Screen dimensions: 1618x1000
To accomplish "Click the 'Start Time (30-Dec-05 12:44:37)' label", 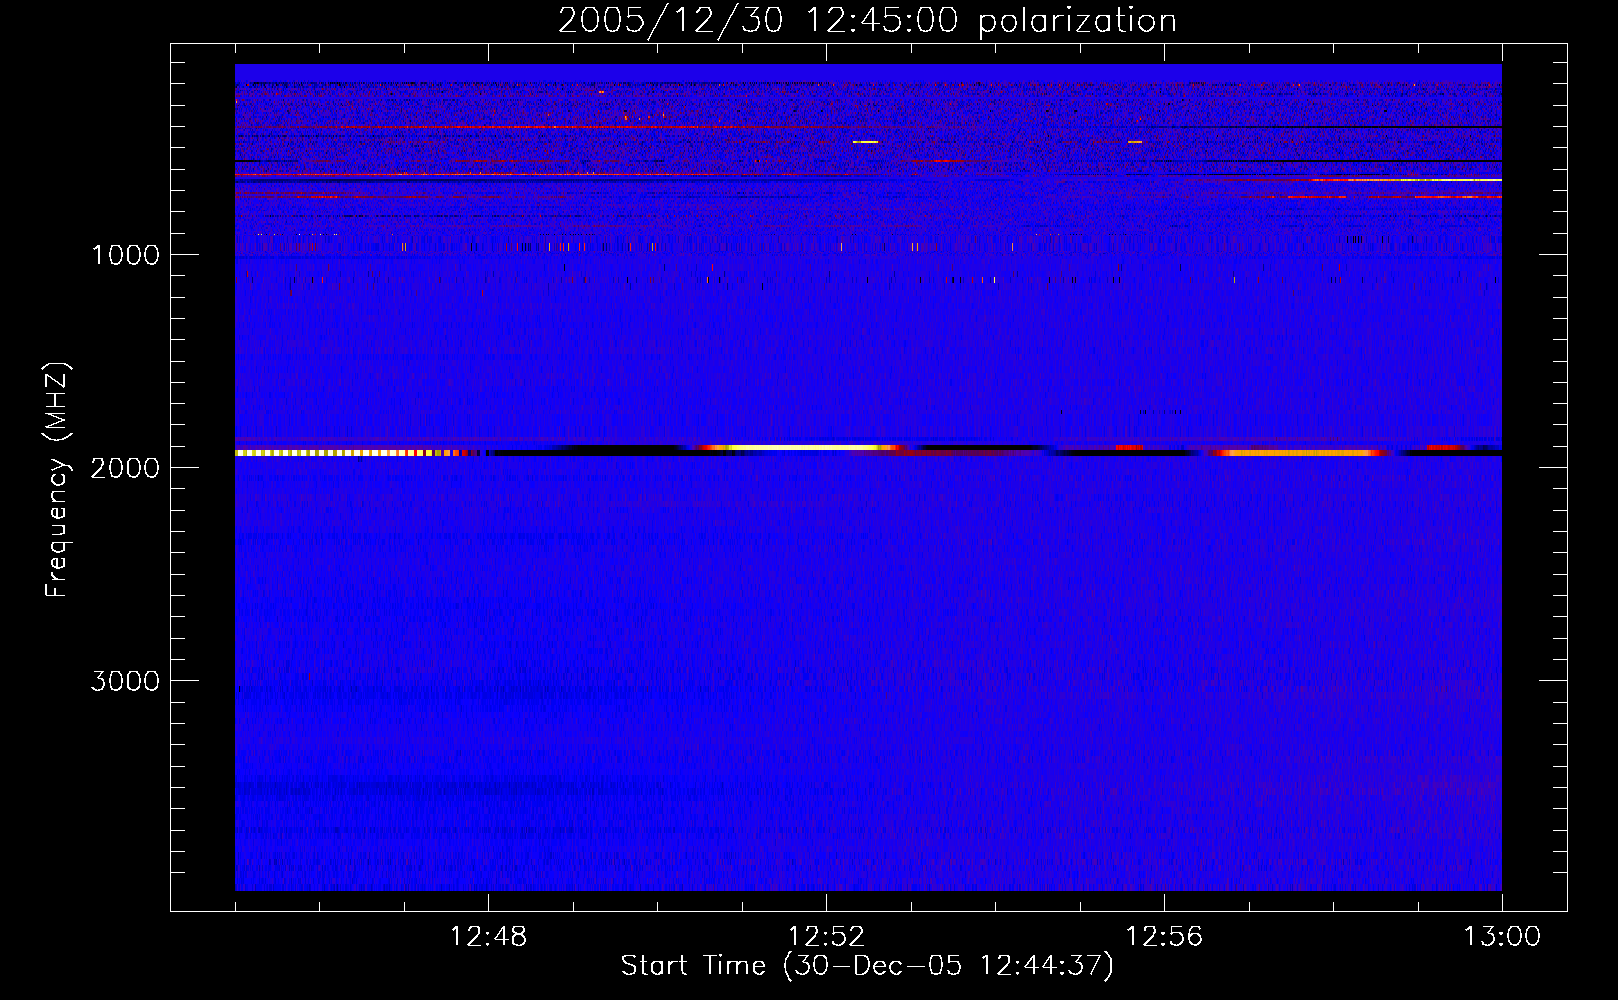I will coord(867,966).
